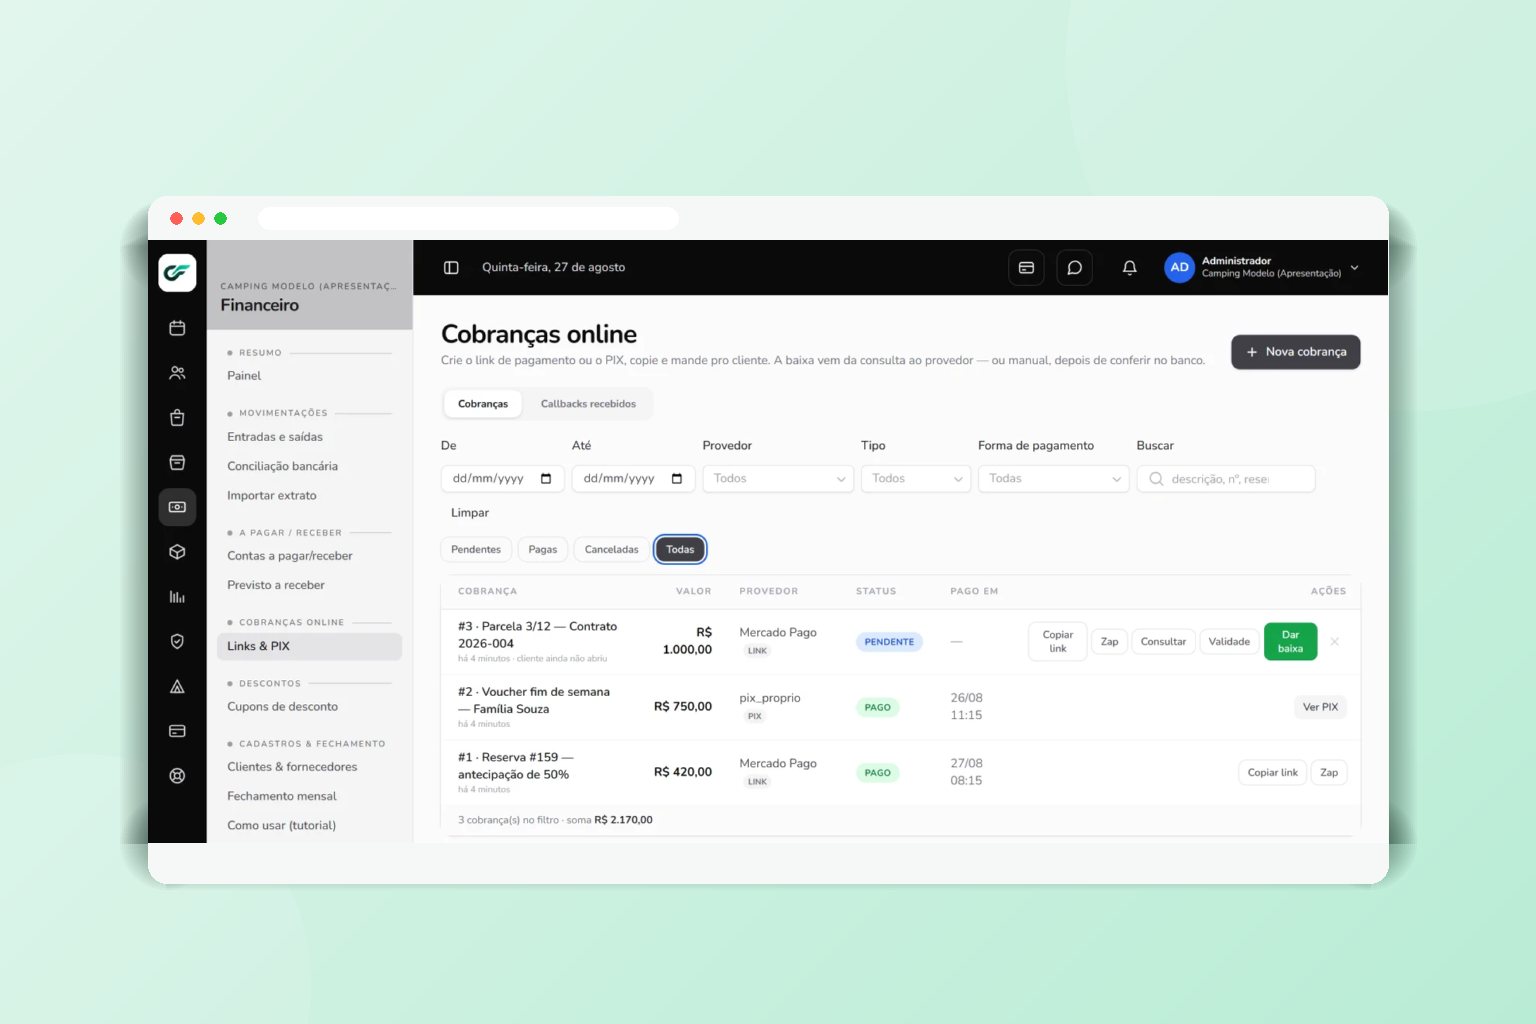Open Conciliação bancária in sidebar

[x=282, y=466]
